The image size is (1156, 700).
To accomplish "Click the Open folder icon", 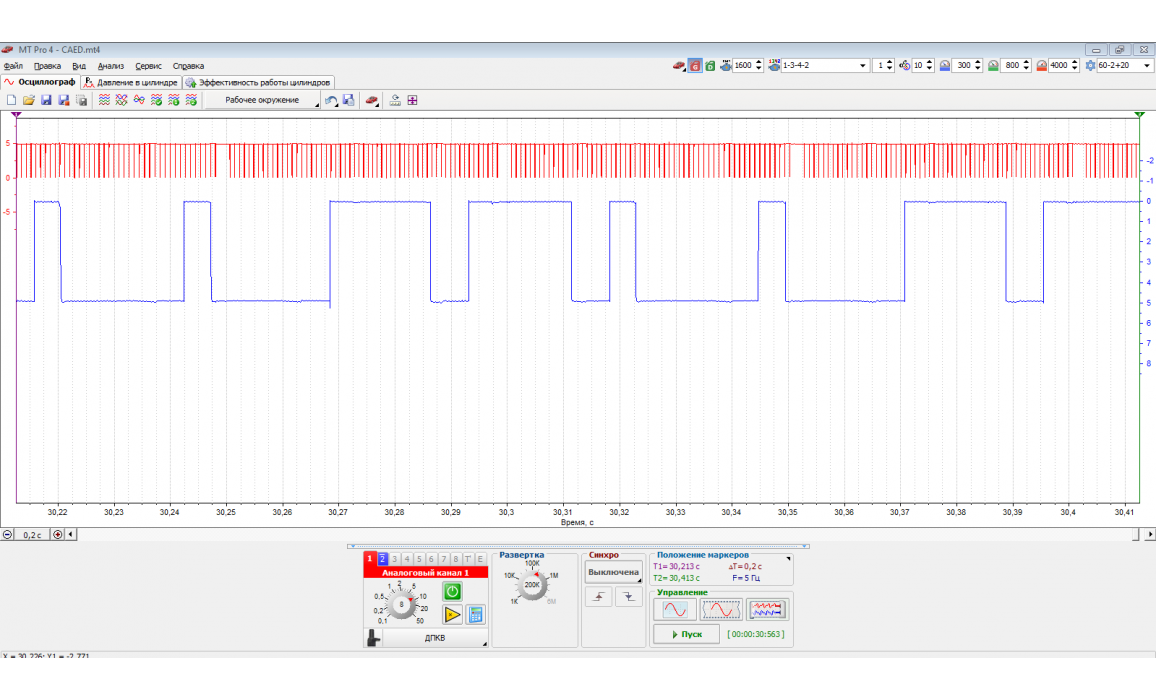I will pyautogui.click(x=28, y=100).
